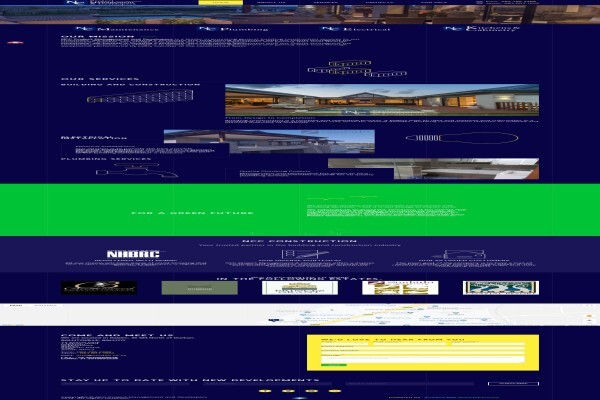
Task: Click the brick wall outline icon
Action: click(140, 96)
